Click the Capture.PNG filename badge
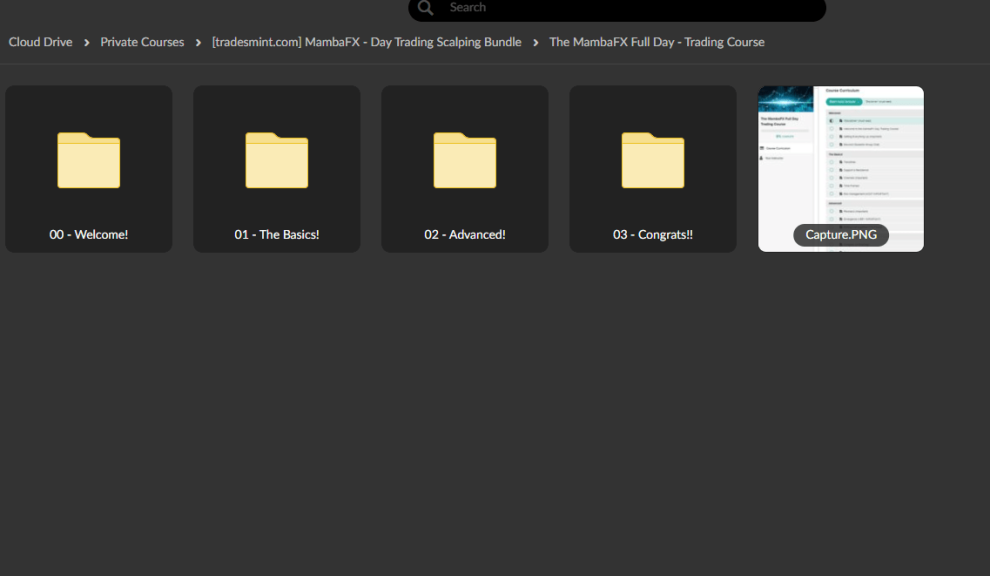990x576 pixels. (841, 235)
